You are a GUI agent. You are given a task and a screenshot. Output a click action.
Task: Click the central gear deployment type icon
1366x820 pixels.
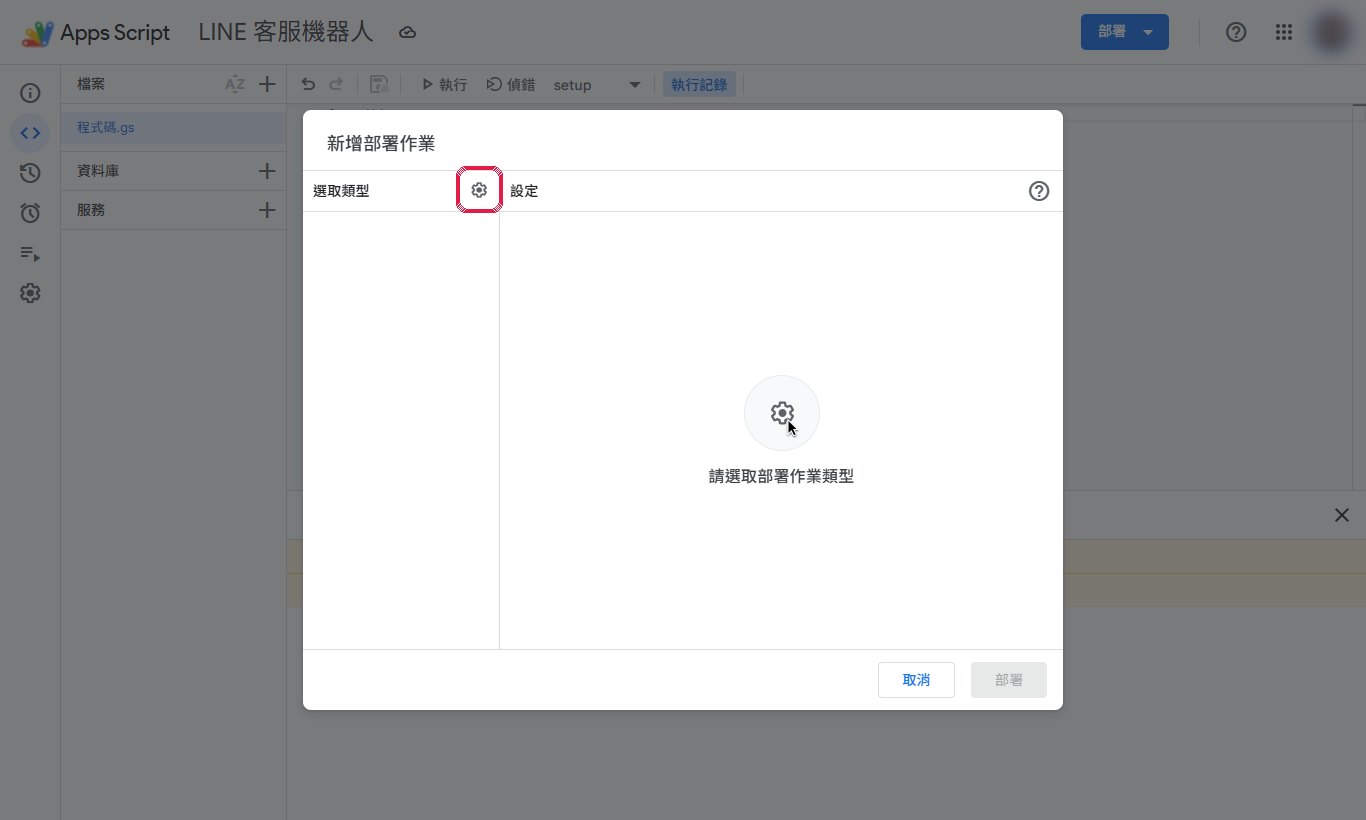click(782, 413)
